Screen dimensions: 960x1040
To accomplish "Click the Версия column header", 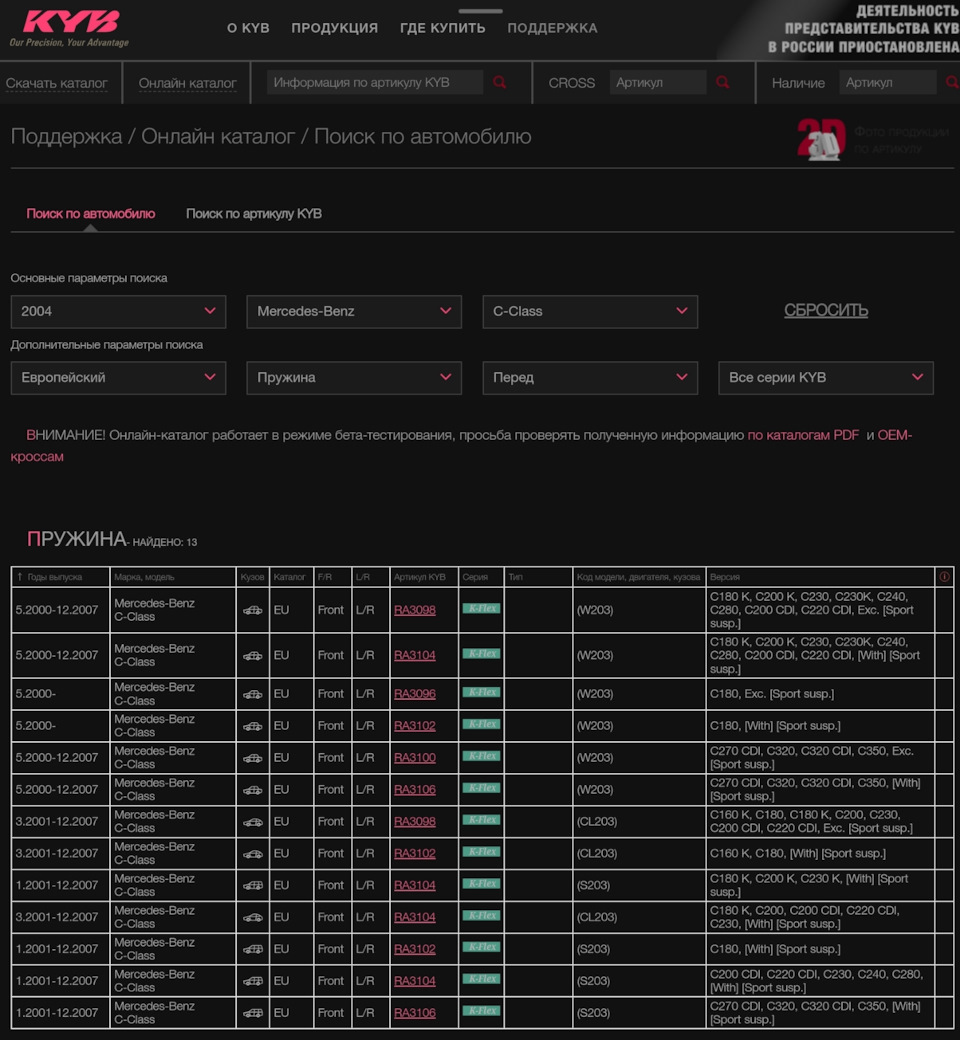I will (724, 577).
